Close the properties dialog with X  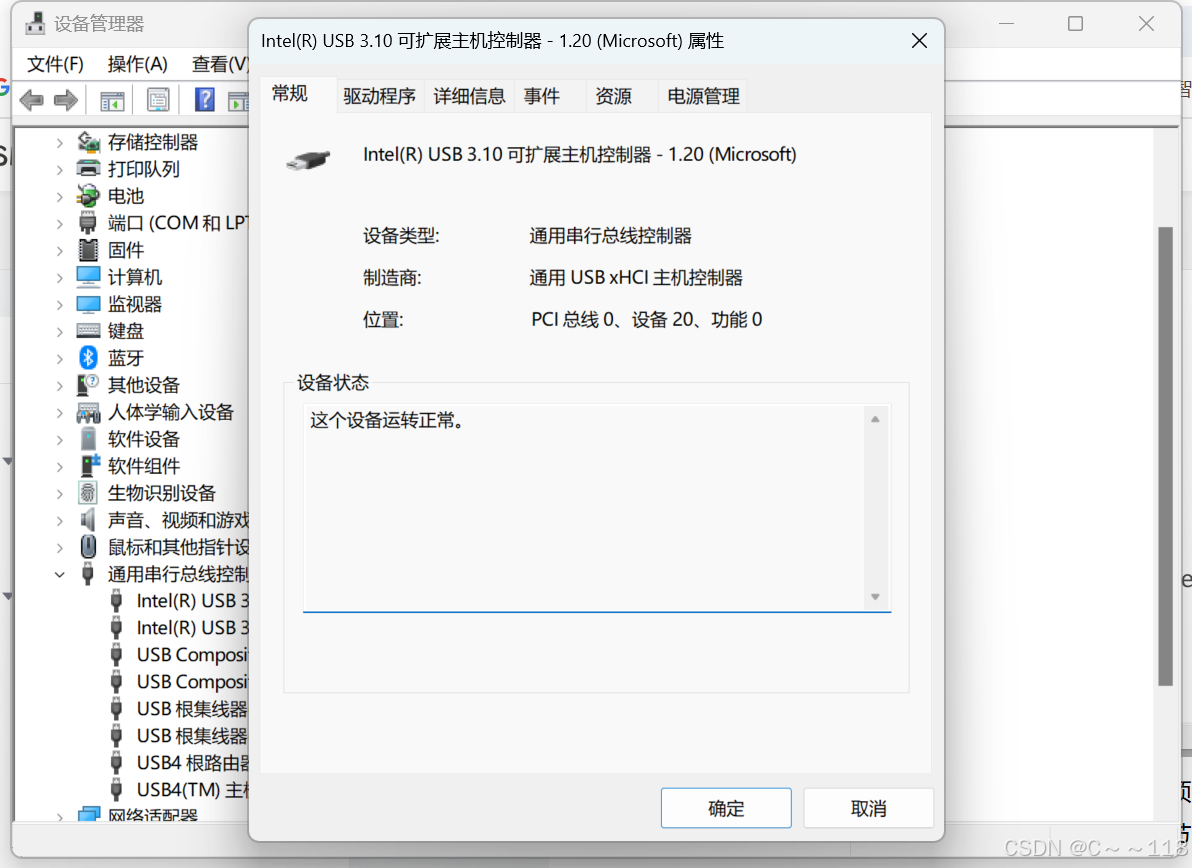coord(919,40)
